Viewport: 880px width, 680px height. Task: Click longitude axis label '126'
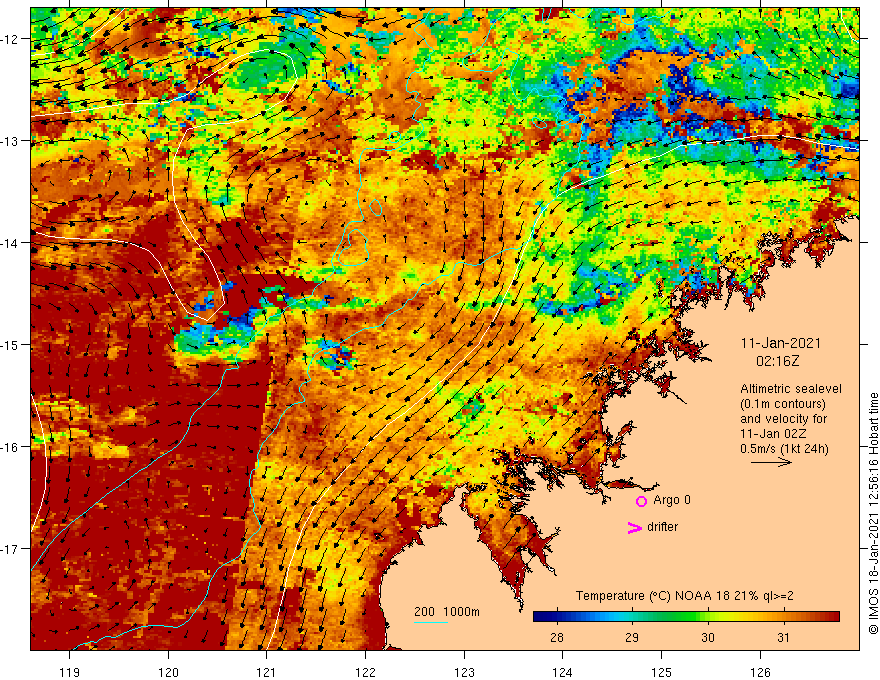(x=760, y=672)
